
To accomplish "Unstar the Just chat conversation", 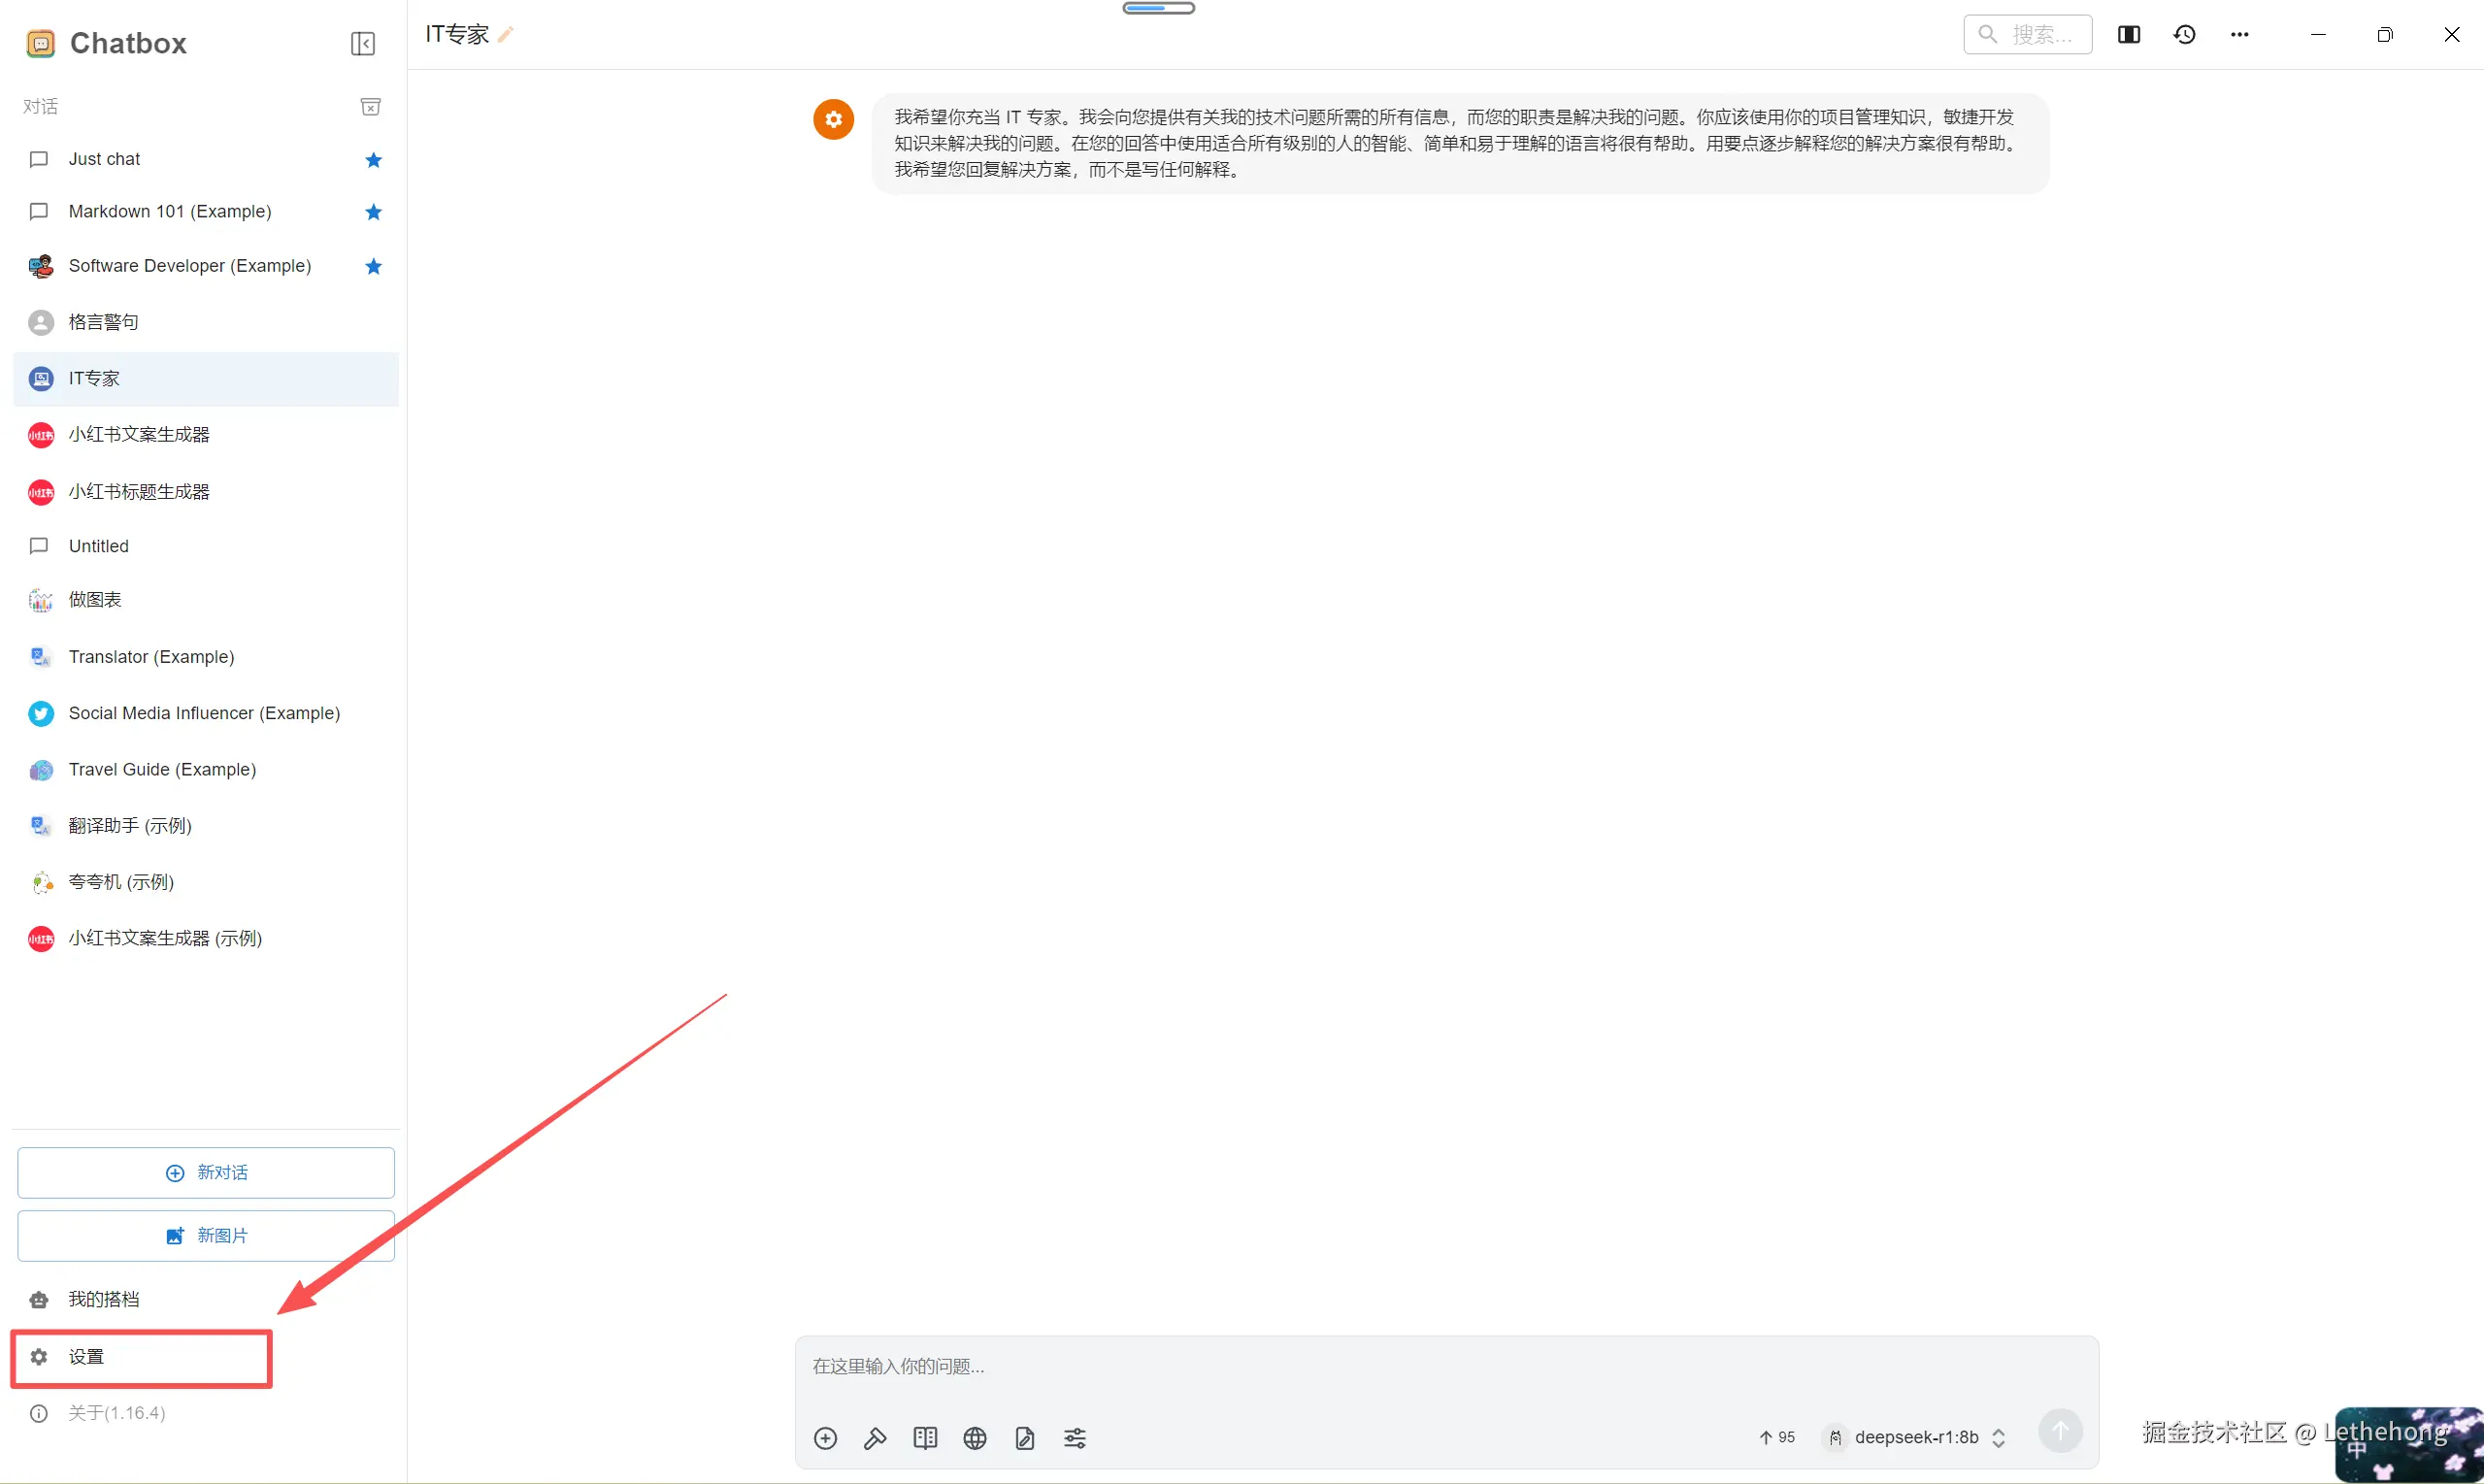I will pos(373,160).
